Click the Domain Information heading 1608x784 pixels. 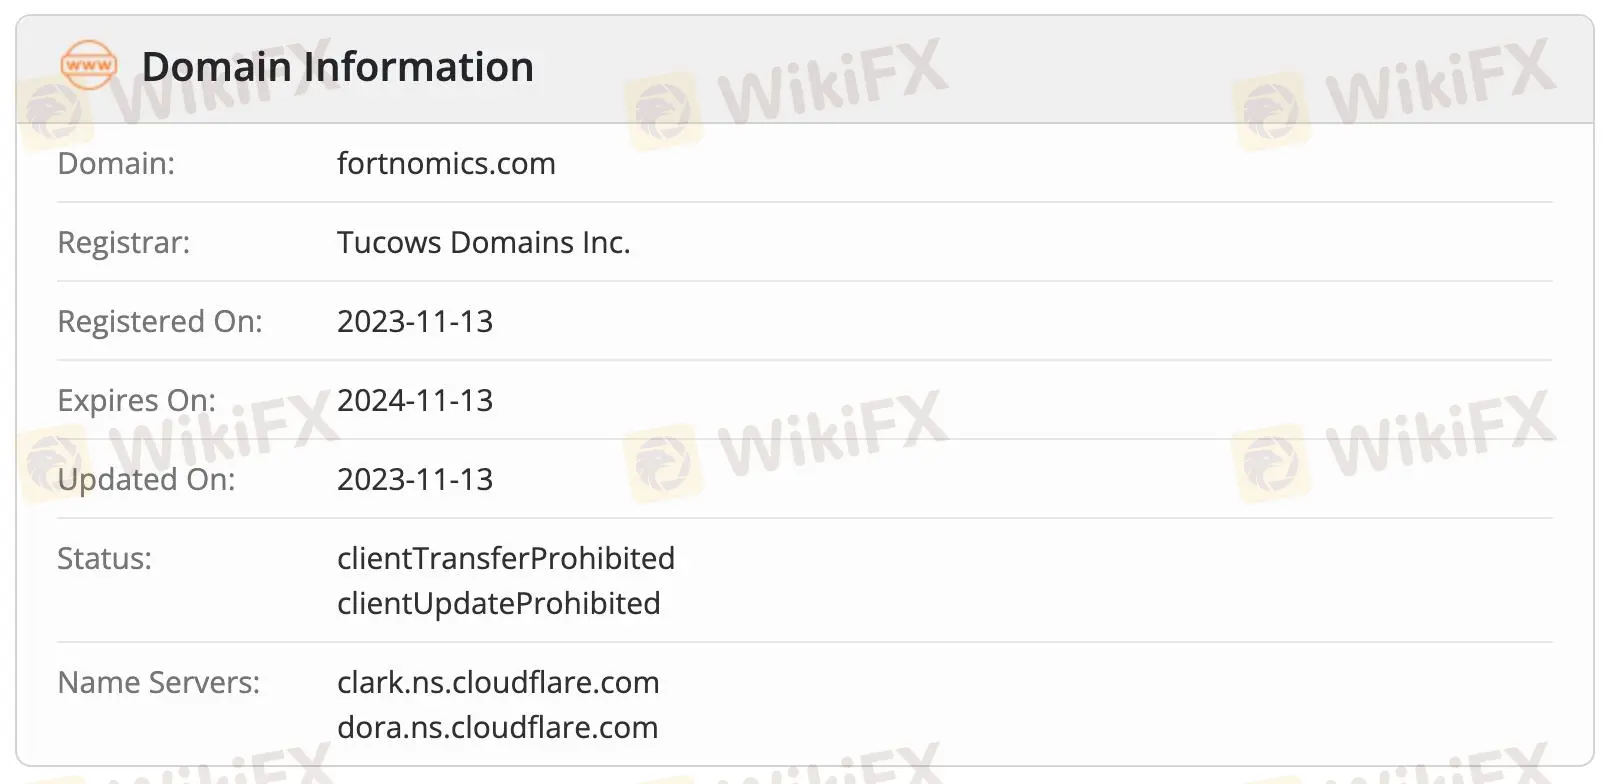[337, 67]
